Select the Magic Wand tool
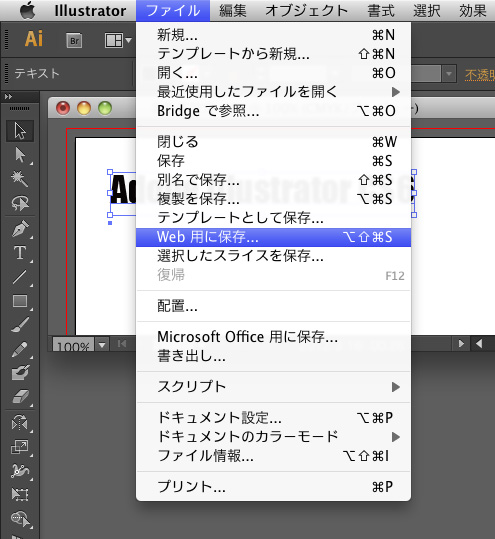Viewport: 495px width, 539px height. click(x=20, y=179)
